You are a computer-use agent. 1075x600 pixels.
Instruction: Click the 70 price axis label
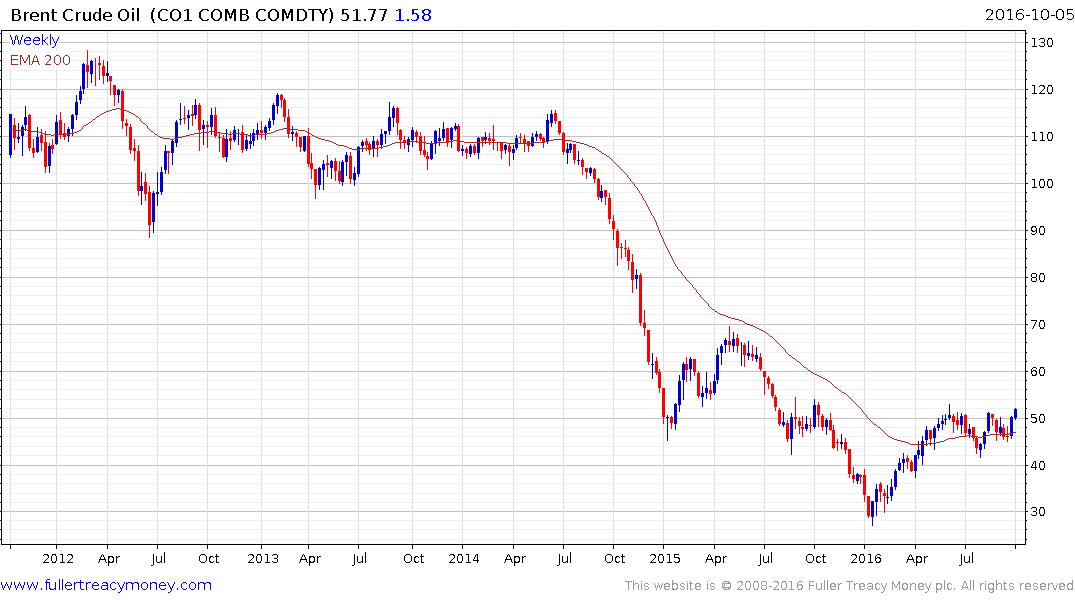(x=1039, y=324)
